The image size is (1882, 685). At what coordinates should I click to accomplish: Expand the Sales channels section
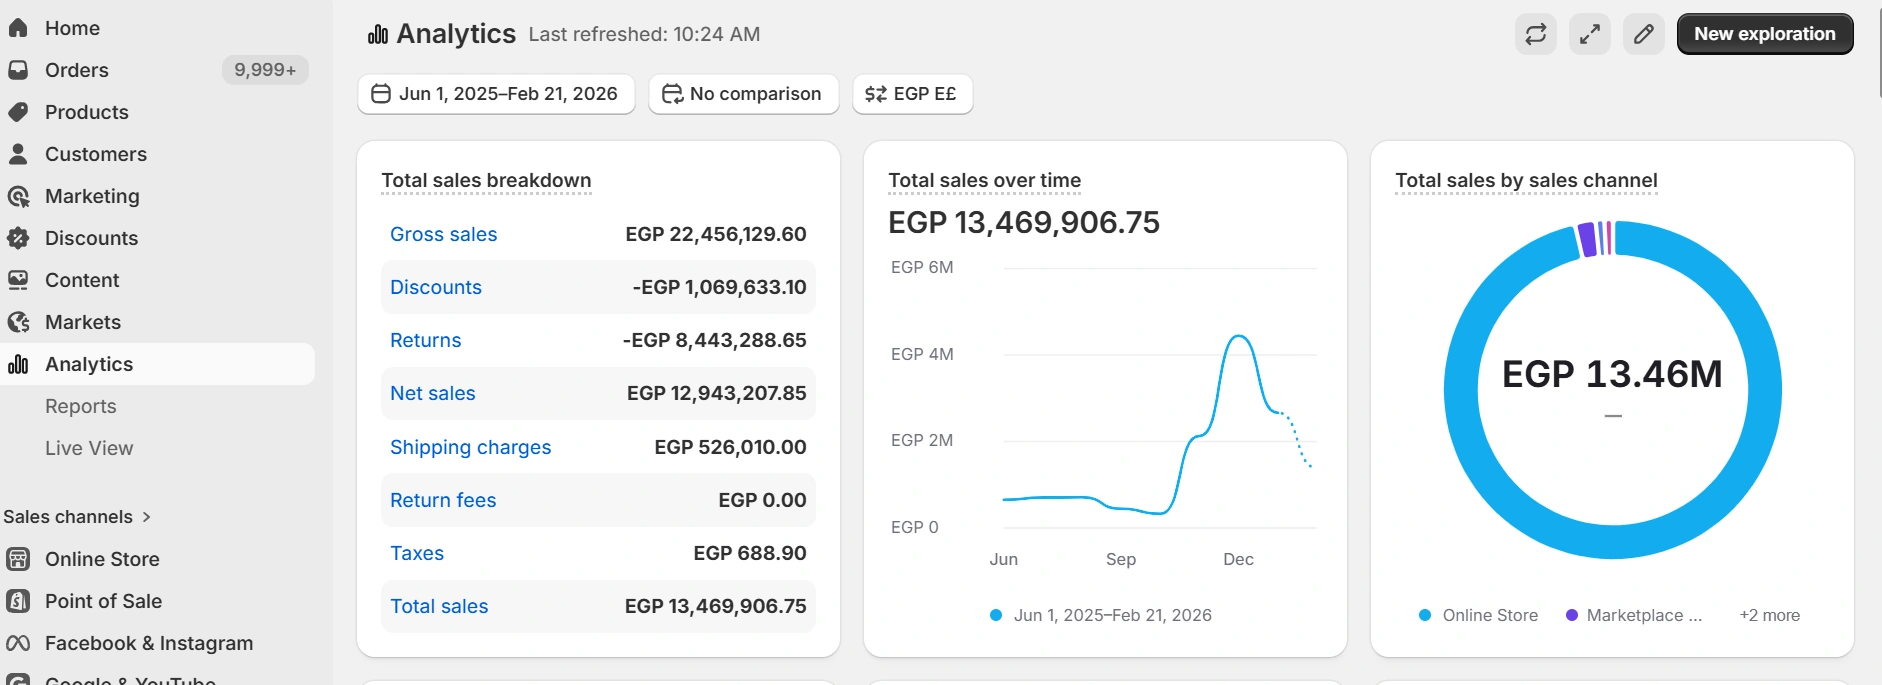click(x=77, y=517)
